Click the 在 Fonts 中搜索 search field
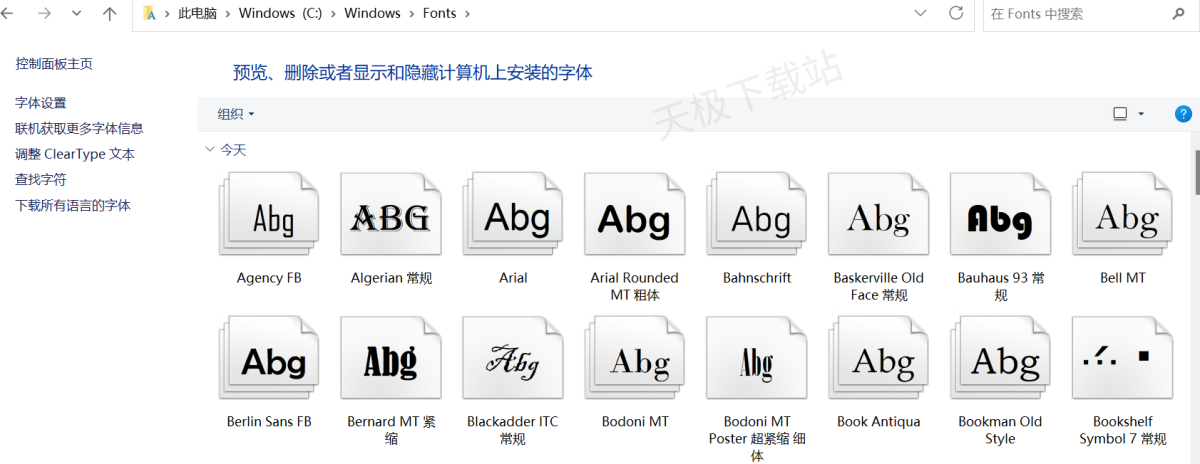This screenshot has height=464, width=1200. coord(1075,14)
